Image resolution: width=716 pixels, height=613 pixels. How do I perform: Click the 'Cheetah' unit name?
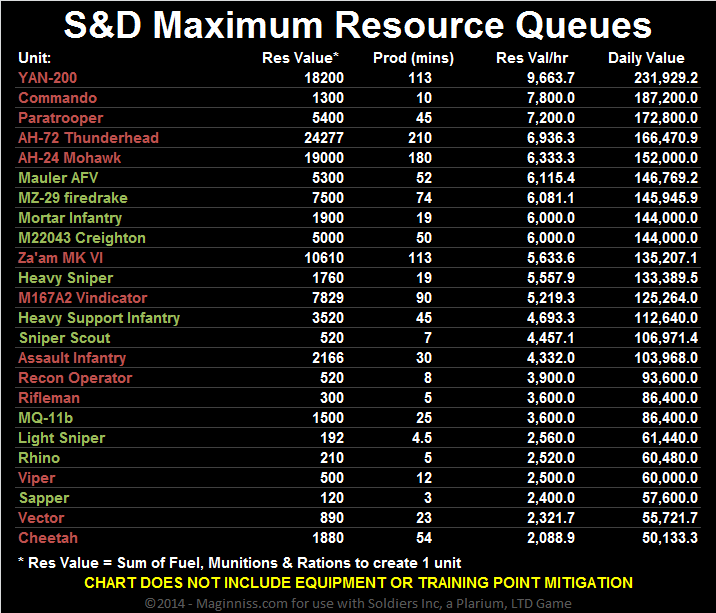[x=48, y=538]
